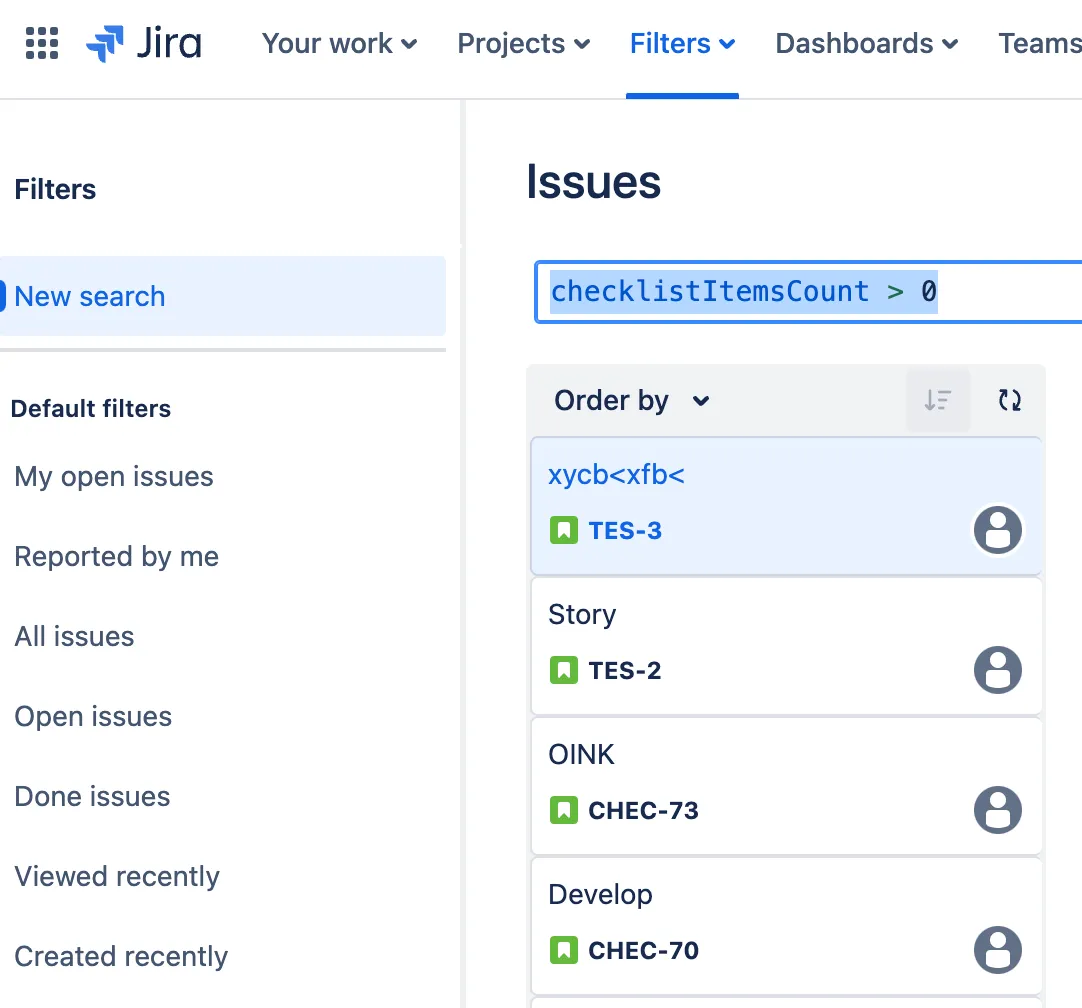This screenshot has width=1082, height=1008.
Task: Open All issues filter
Action: coord(75,636)
